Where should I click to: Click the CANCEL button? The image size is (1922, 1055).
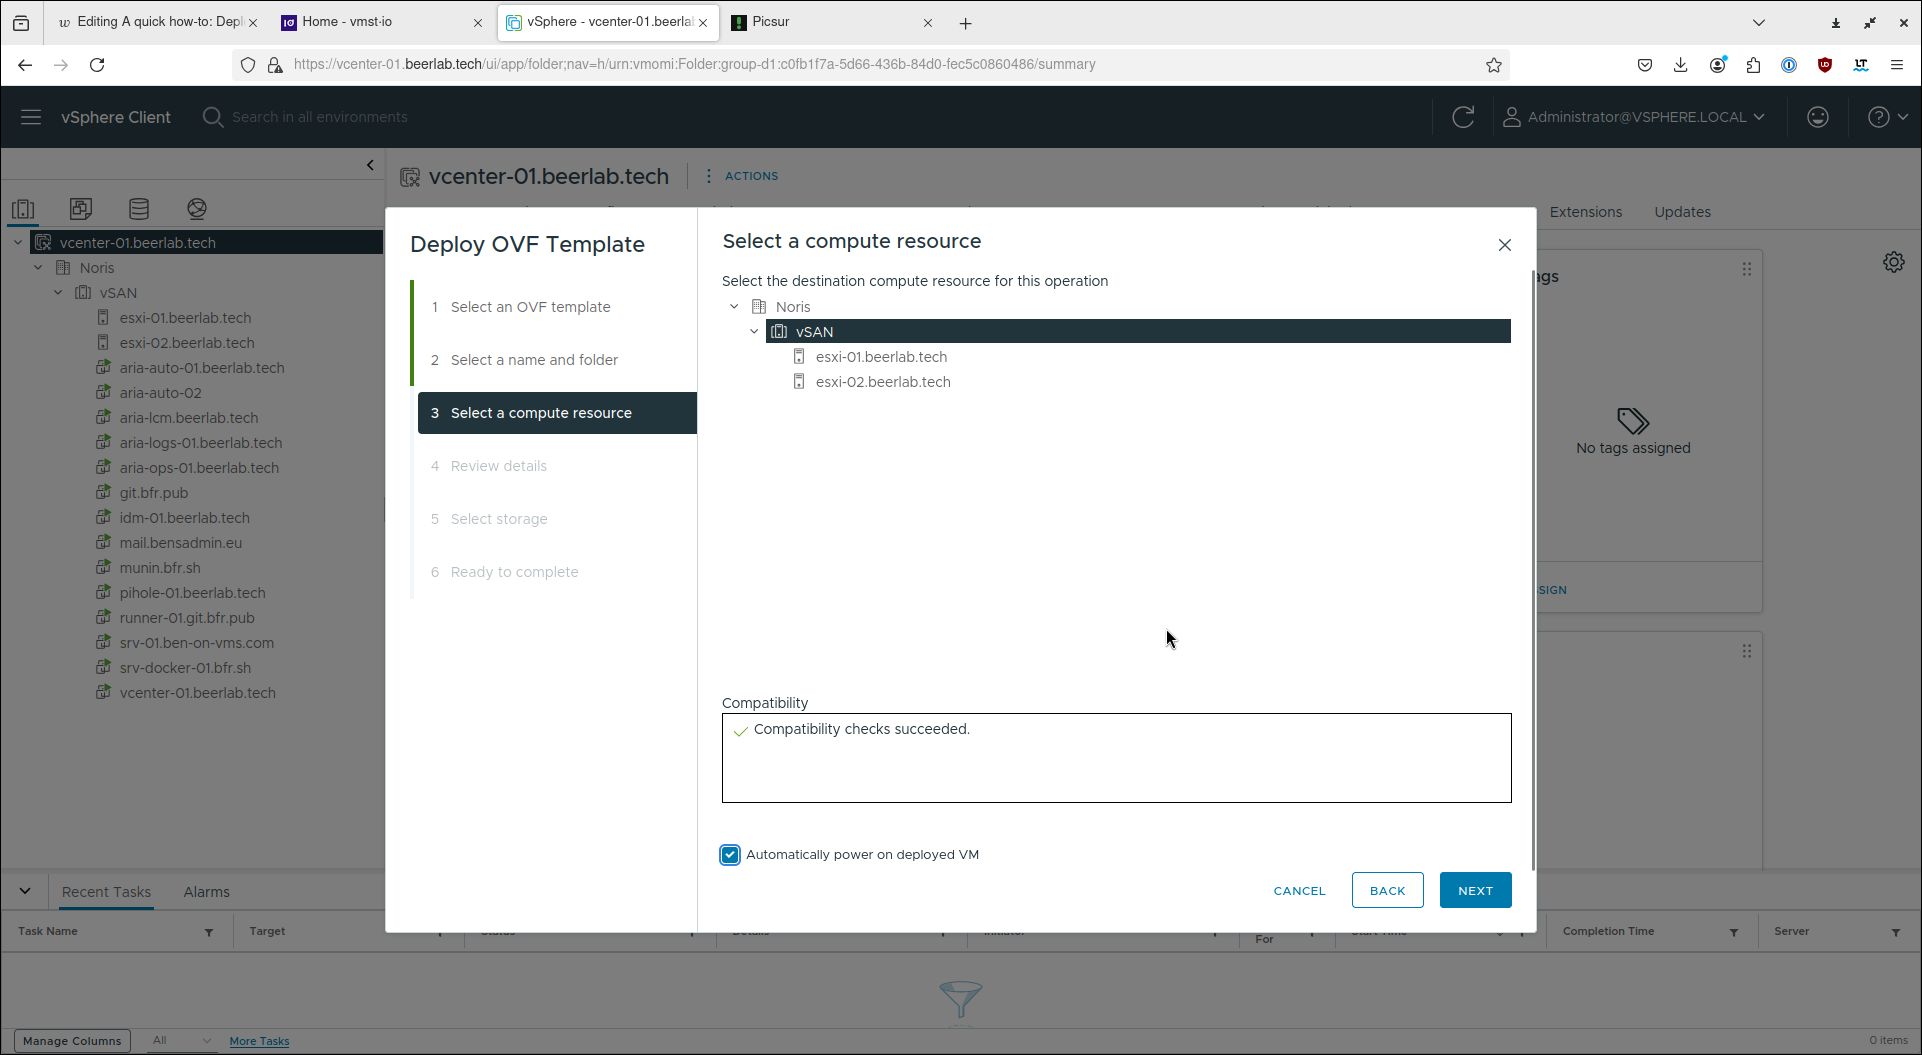(x=1299, y=891)
